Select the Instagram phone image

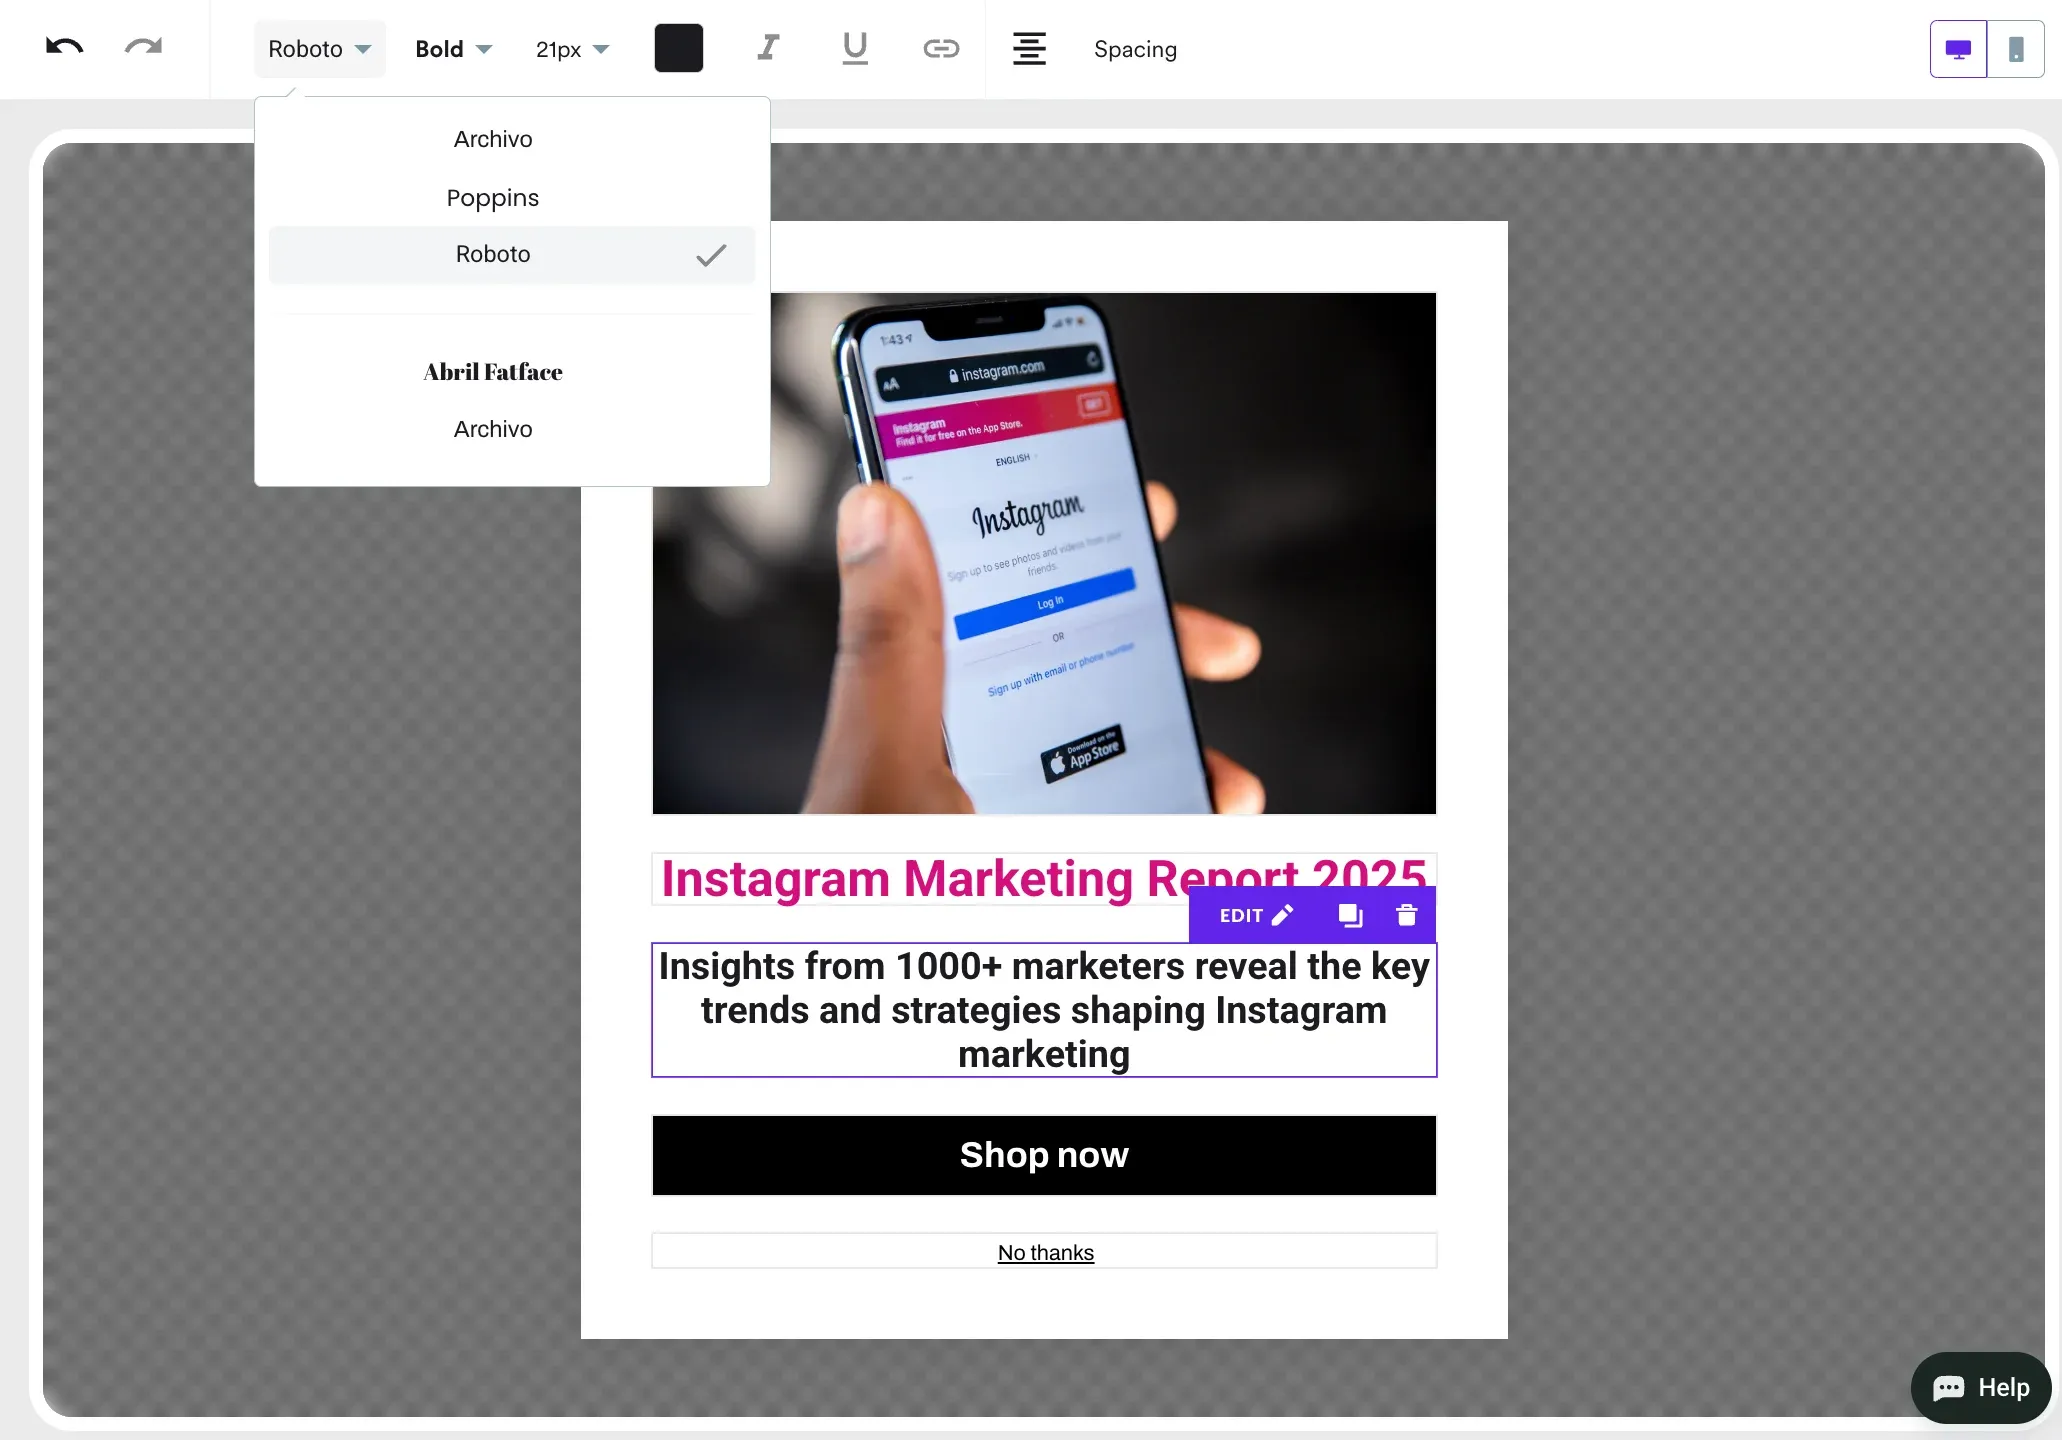(1044, 553)
